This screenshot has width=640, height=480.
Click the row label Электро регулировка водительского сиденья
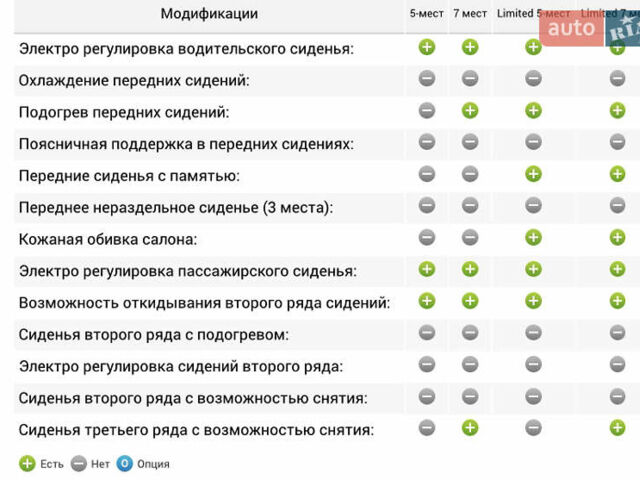[x=186, y=49]
